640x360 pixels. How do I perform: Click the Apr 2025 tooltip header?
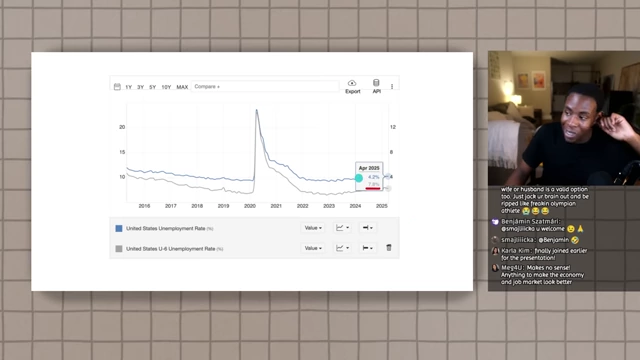[x=369, y=168]
